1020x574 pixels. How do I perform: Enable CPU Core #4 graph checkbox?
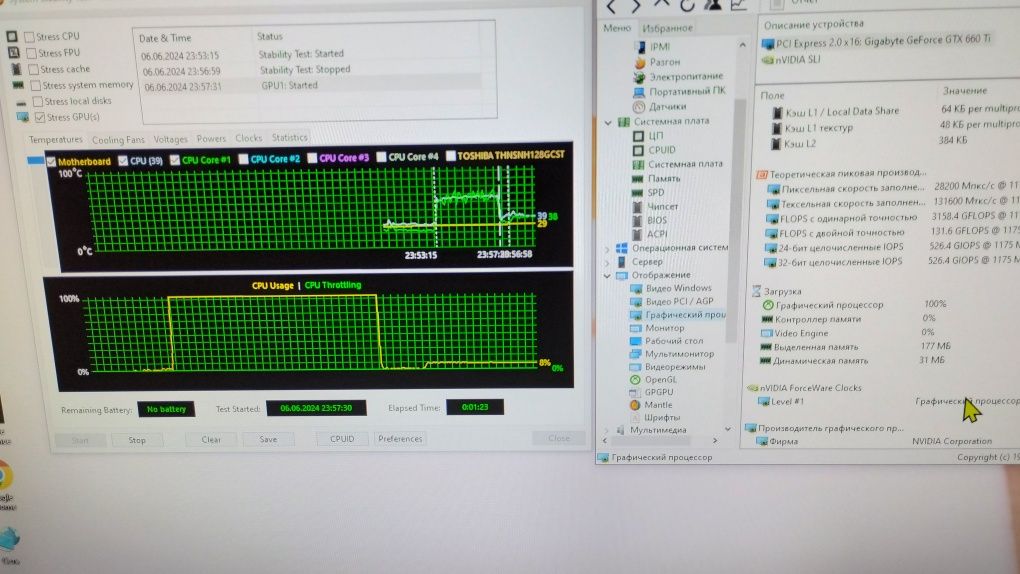pyautogui.click(x=381, y=157)
